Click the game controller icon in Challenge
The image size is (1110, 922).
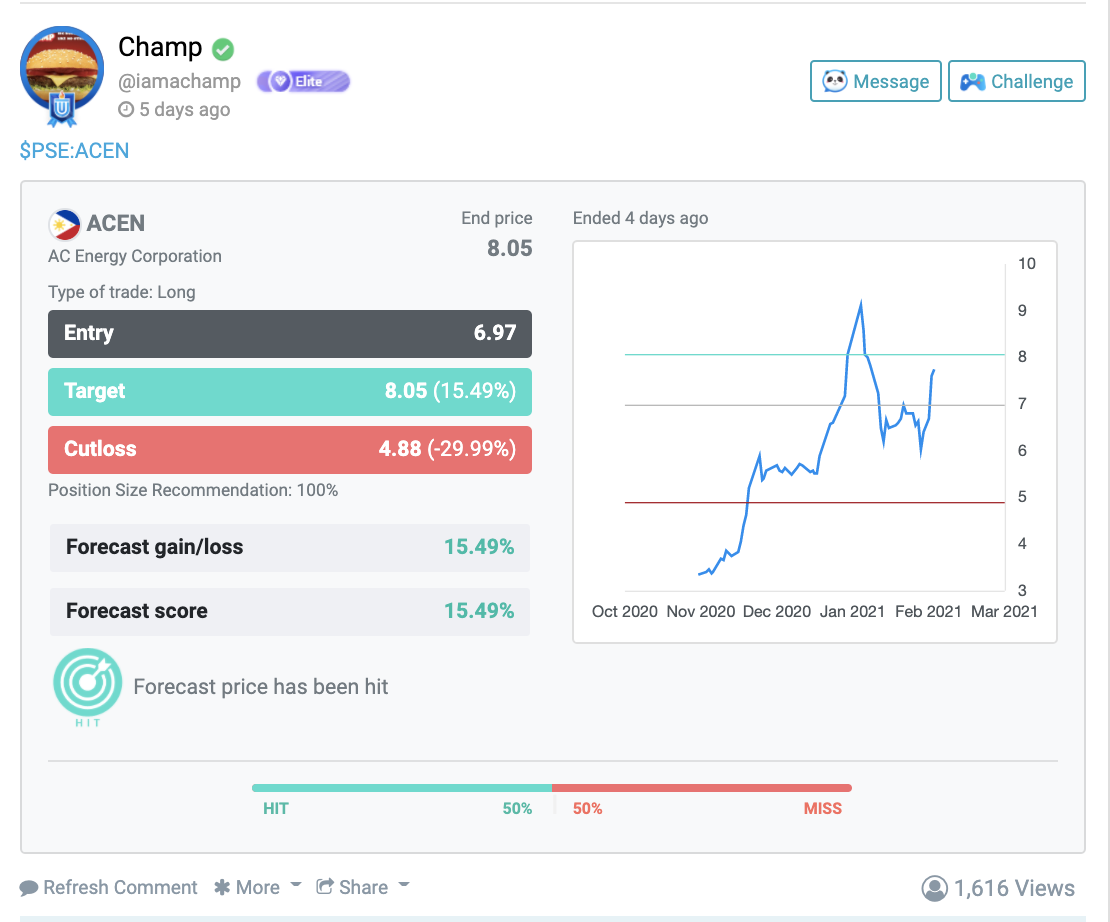pyautogui.click(x=973, y=82)
